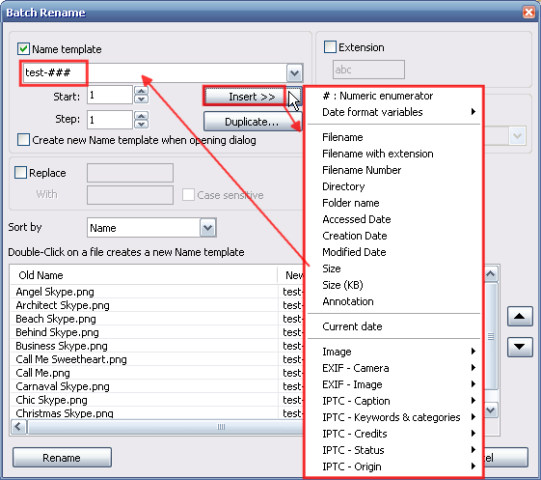Select Size (KB) menu item
This screenshot has height=480, width=541.
(x=394, y=285)
